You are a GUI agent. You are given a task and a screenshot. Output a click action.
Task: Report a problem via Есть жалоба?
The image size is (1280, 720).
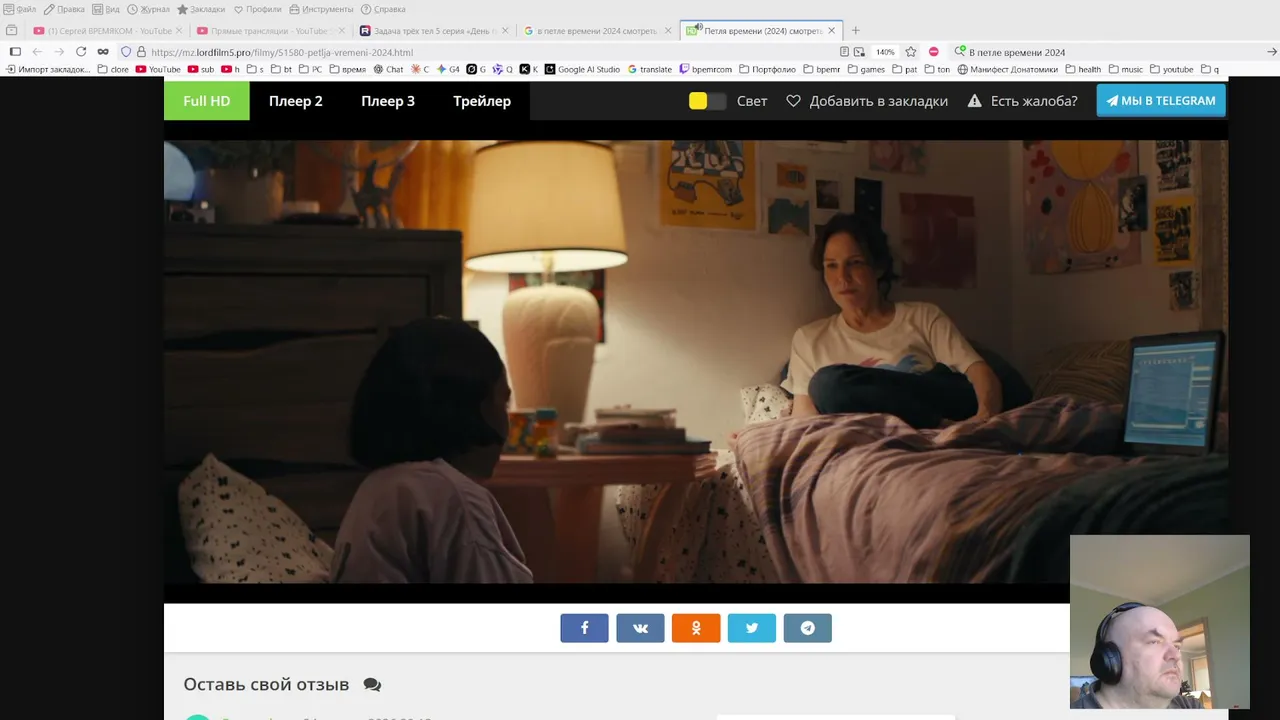tap(1022, 101)
